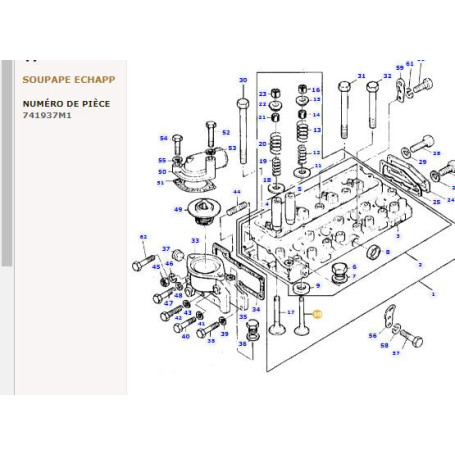The width and height of the screenshot is (455, 455).
Task: Click callout 18 by the spring seat
Action: click(x=267, y=180)
